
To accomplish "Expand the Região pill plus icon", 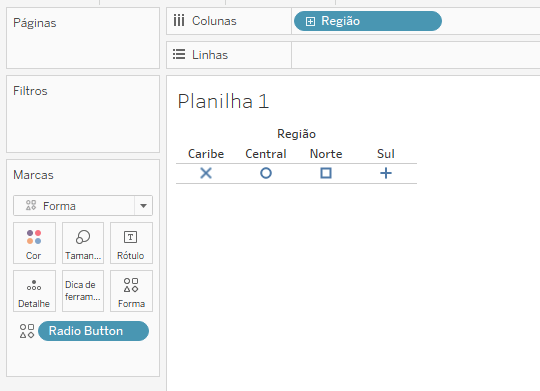I will point(310,21).
